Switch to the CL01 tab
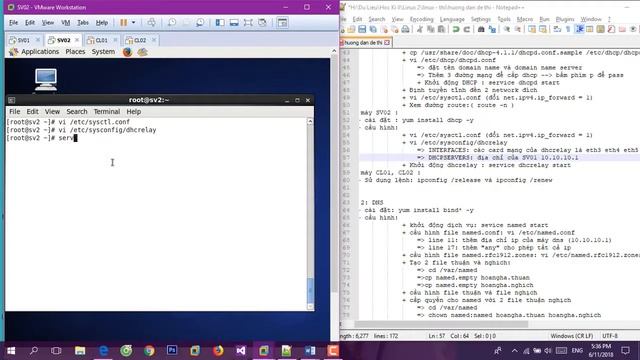 click(x=101, y=40)
